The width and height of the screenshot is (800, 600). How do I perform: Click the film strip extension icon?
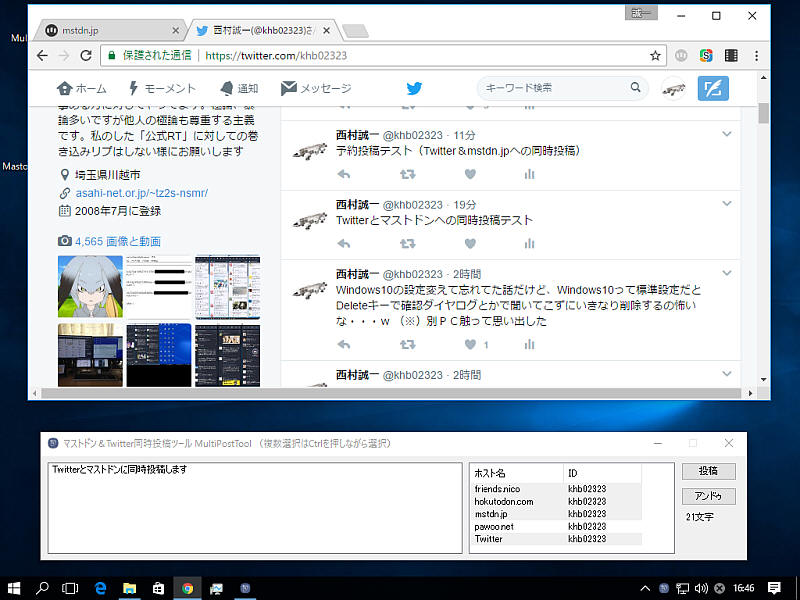click(731, 55)
